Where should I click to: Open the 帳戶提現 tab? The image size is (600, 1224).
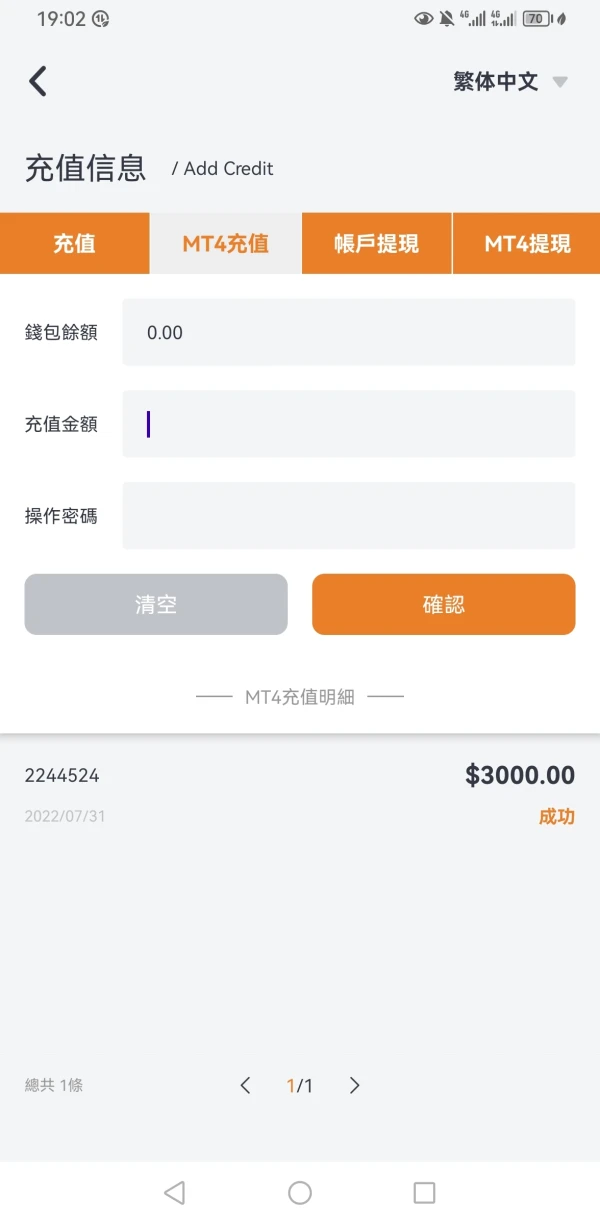[x=376, y=243]
